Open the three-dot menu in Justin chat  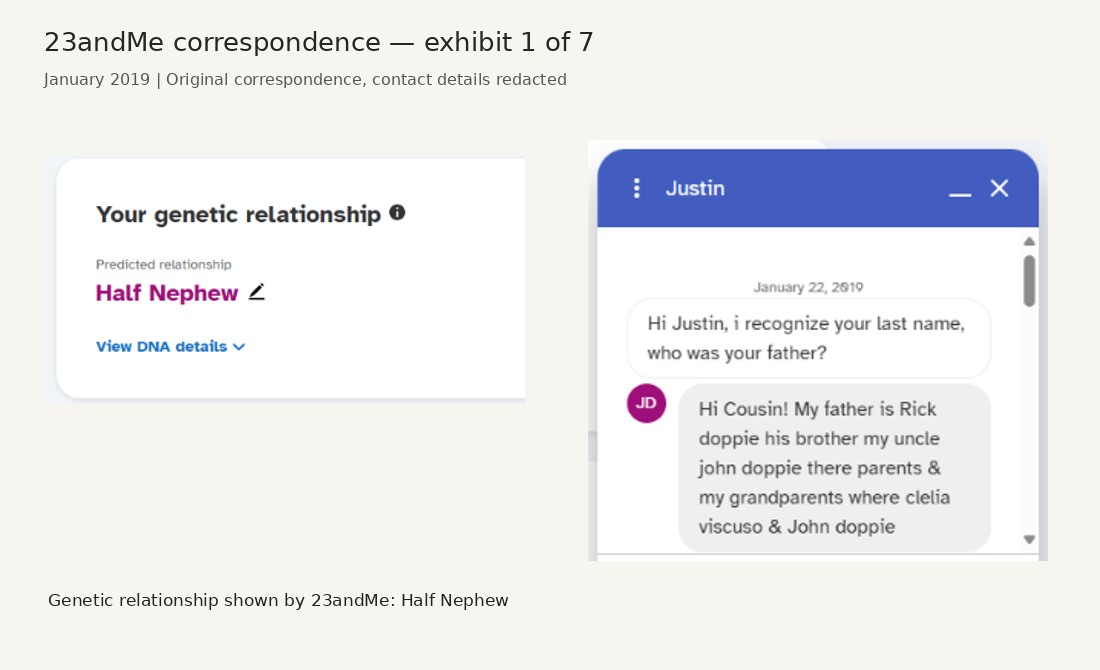[636, 188]
